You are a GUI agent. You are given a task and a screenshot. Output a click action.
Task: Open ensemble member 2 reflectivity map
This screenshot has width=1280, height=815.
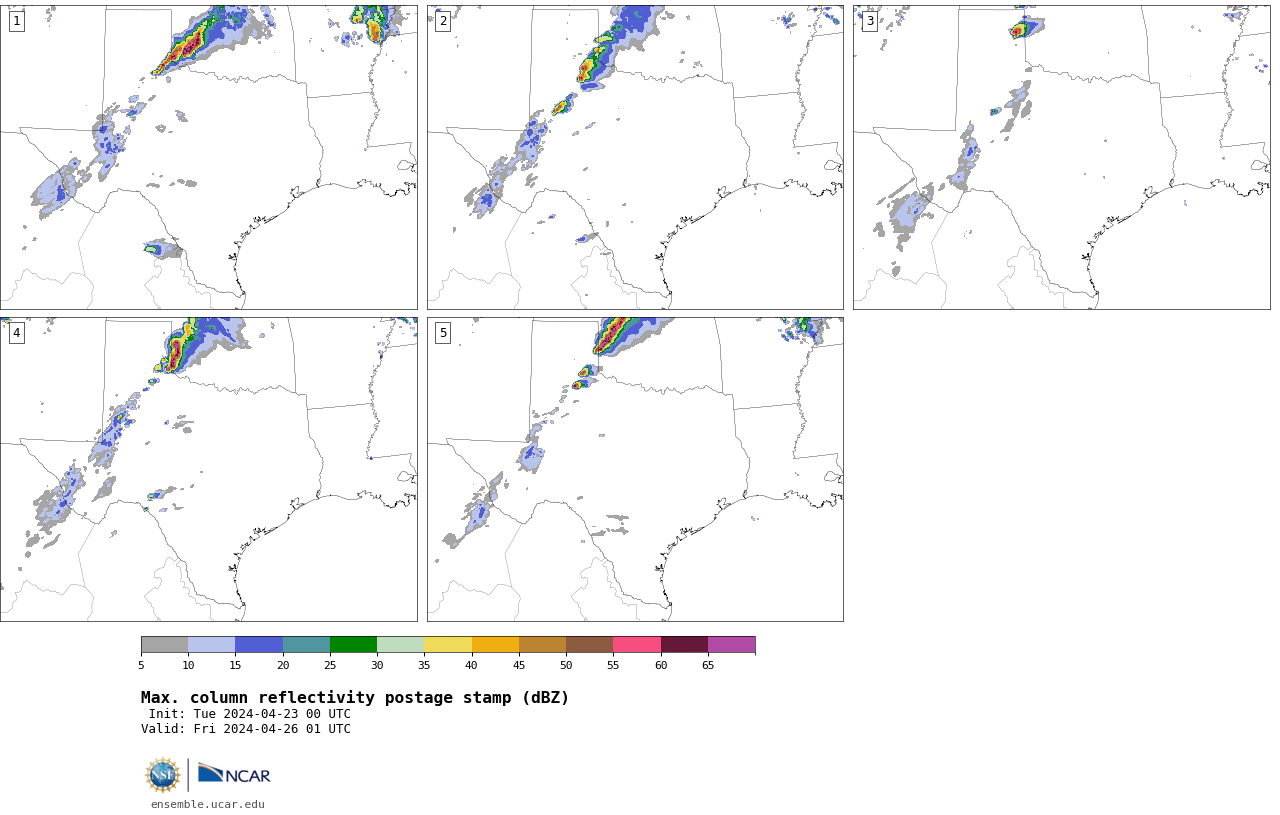[x=635, y=157]
